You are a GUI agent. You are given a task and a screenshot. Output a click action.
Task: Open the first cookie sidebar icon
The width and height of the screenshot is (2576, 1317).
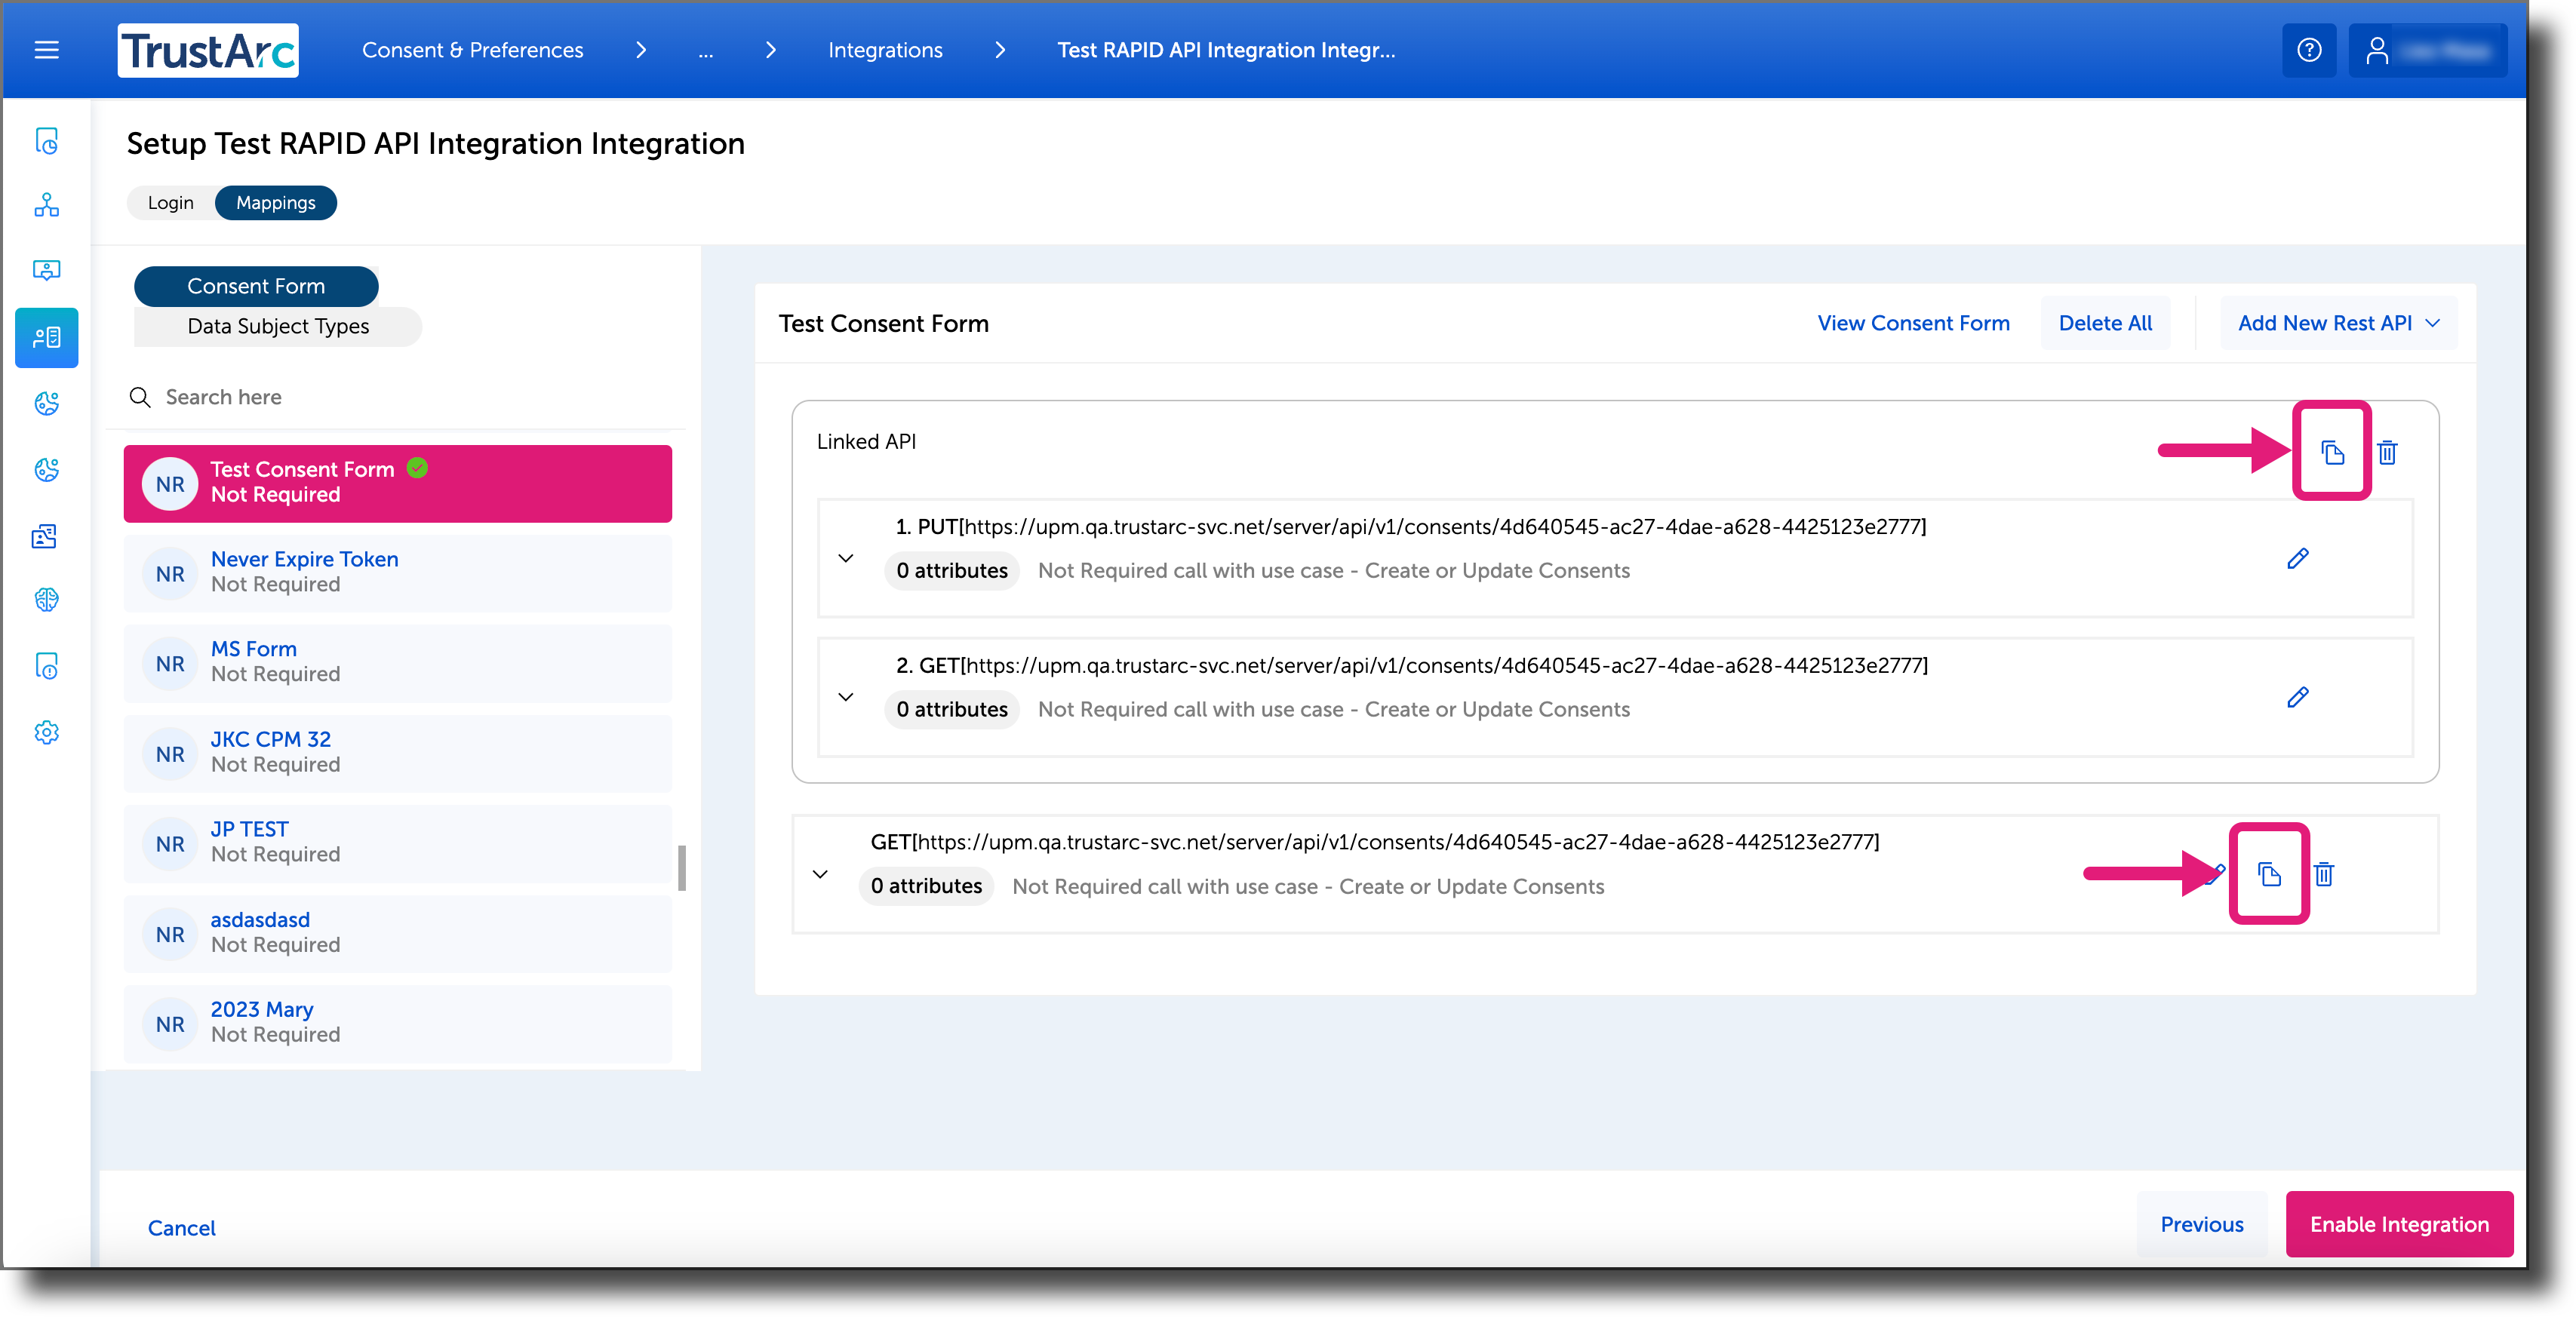click(x=46, y=404)
